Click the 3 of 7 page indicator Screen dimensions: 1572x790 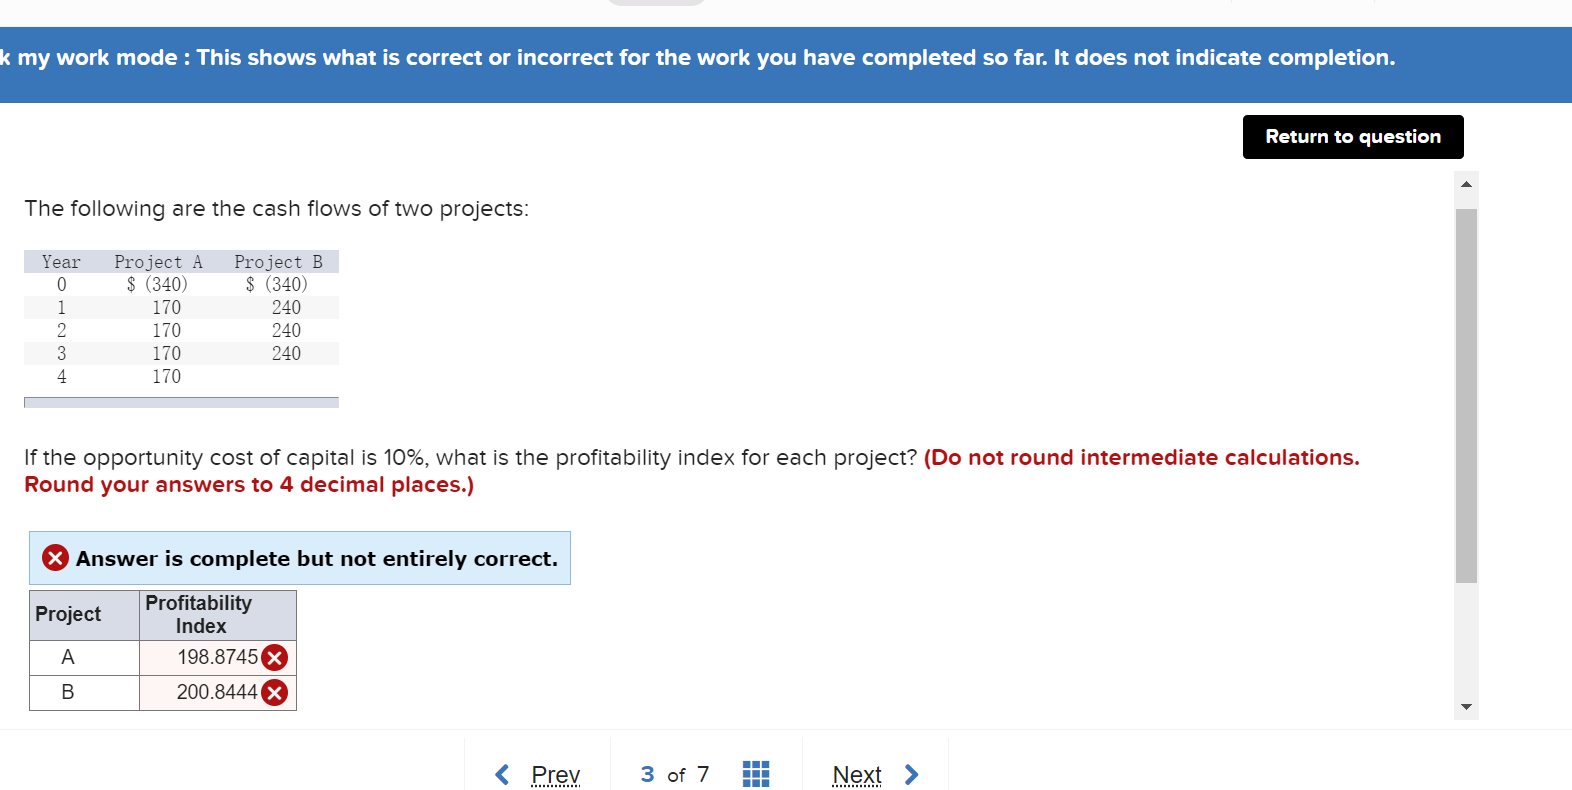(x=673, y=773)
